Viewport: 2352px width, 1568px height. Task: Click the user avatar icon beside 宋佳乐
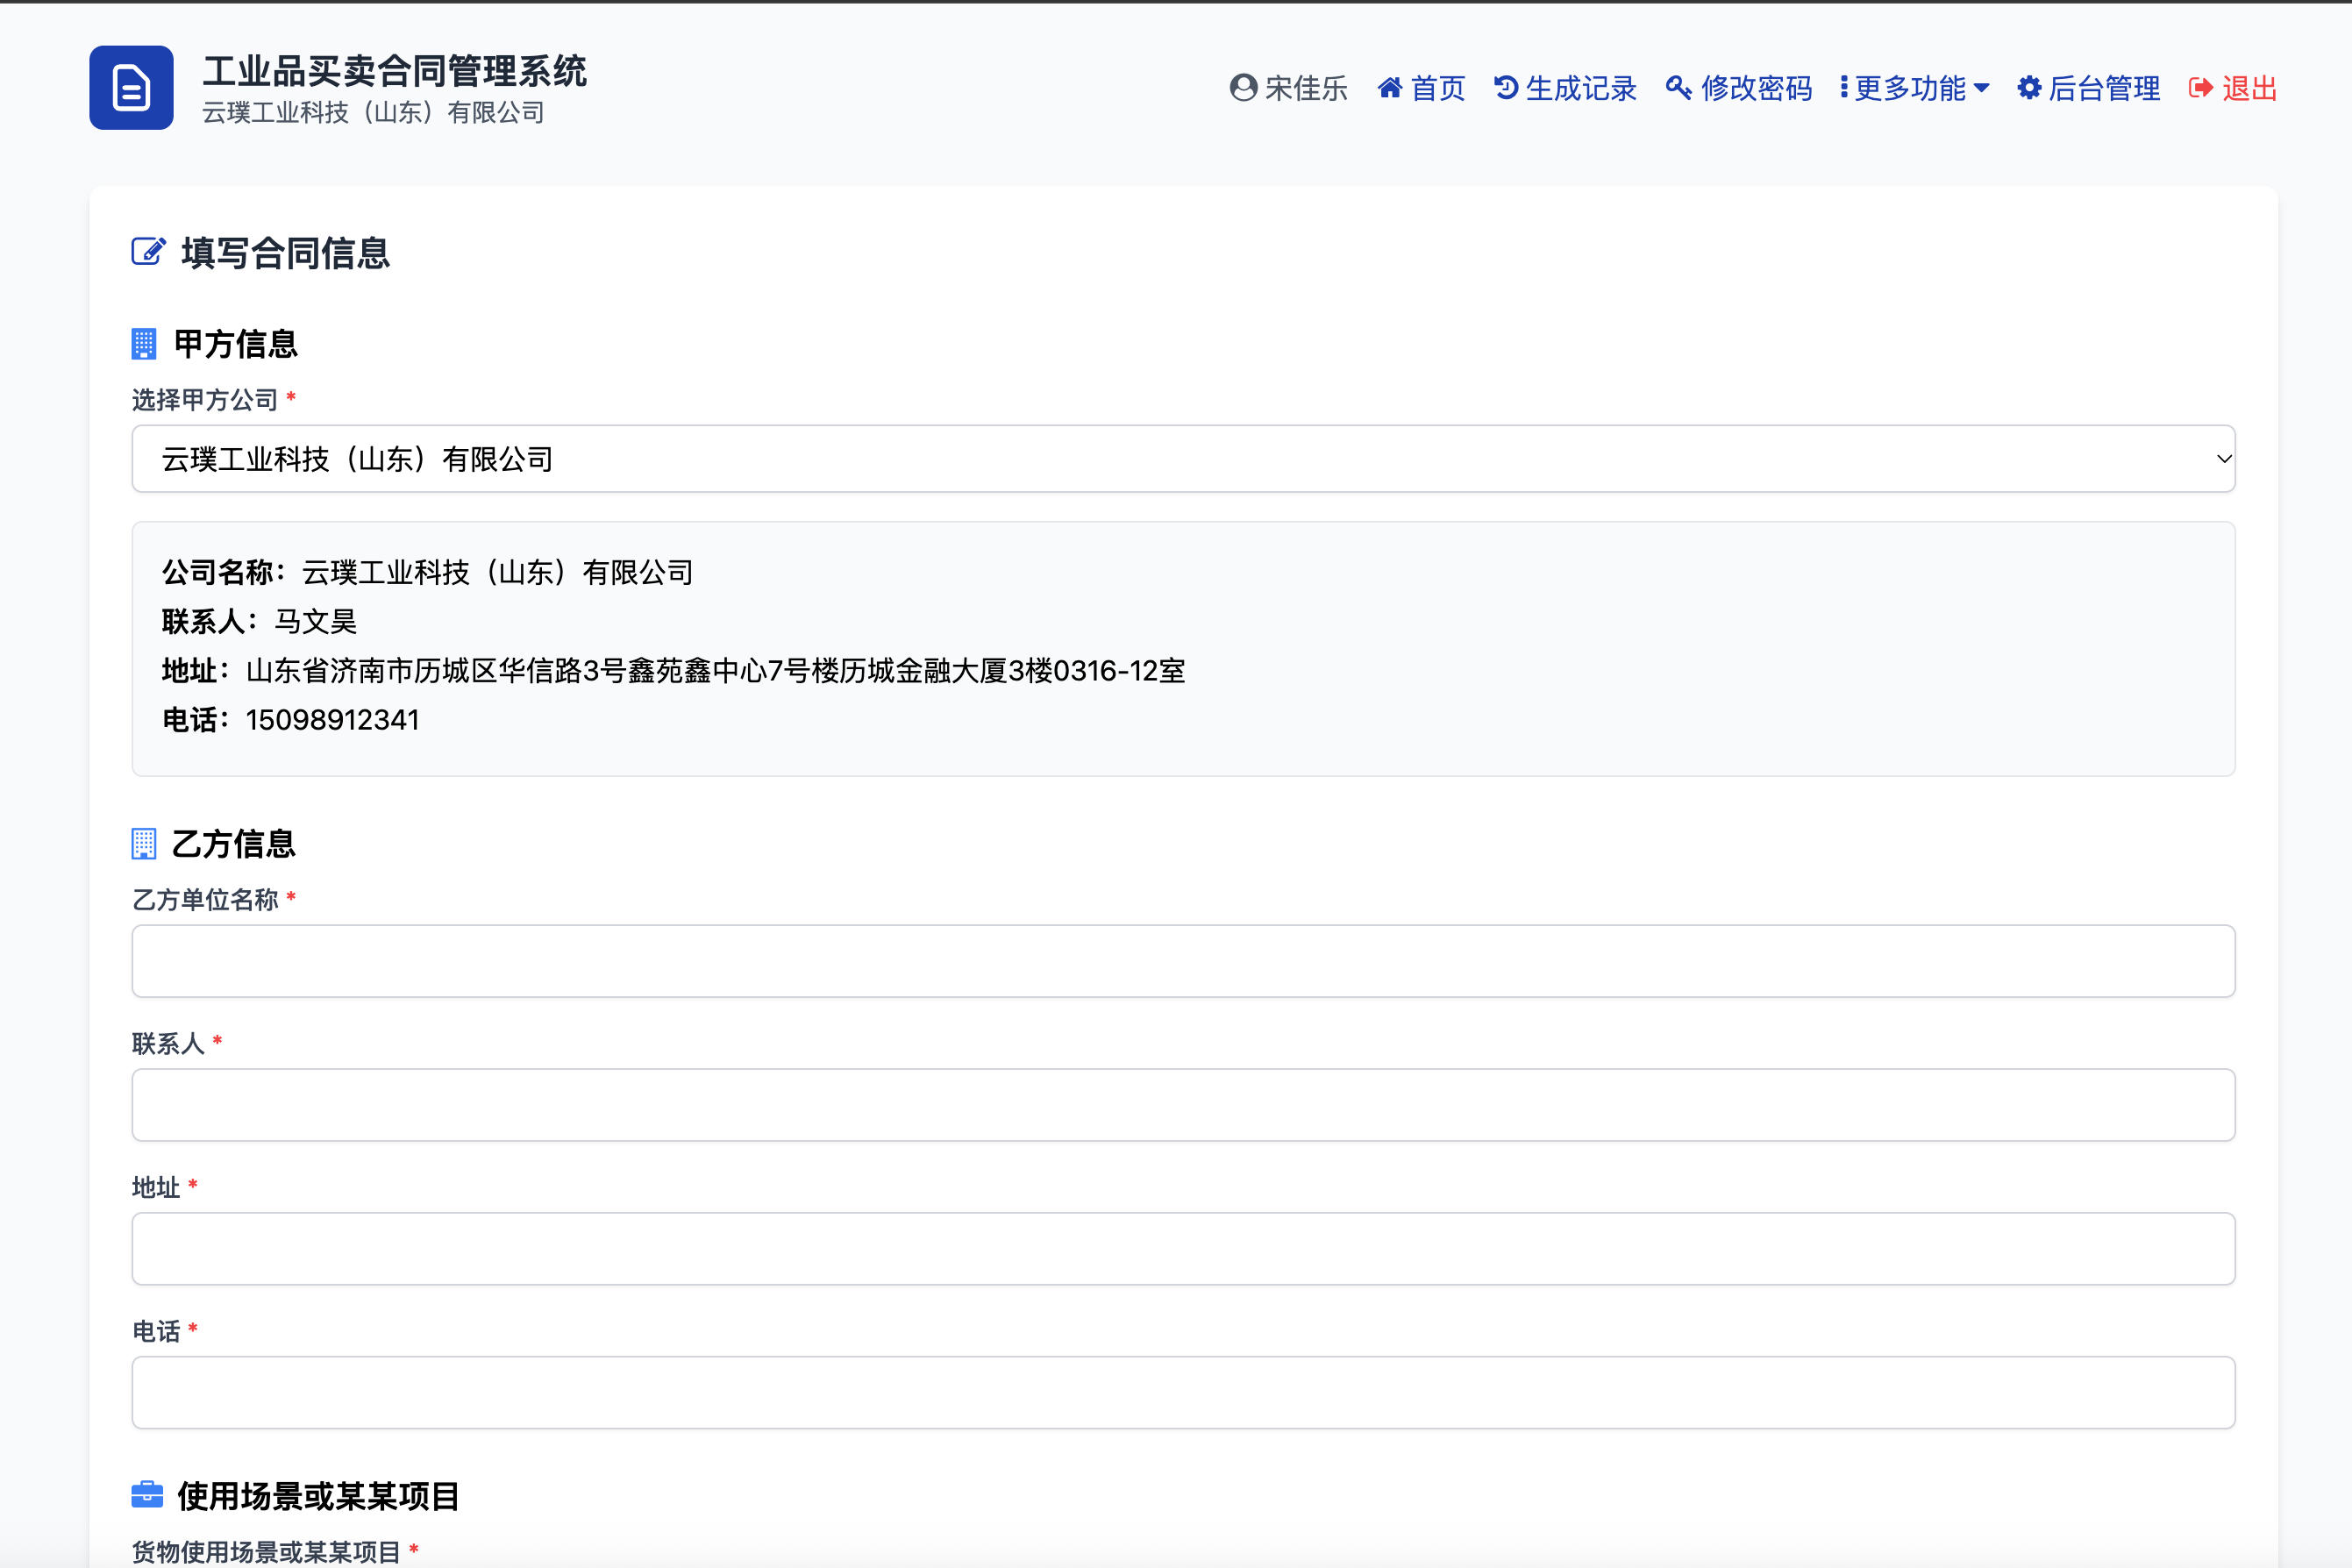point(1243,88)
